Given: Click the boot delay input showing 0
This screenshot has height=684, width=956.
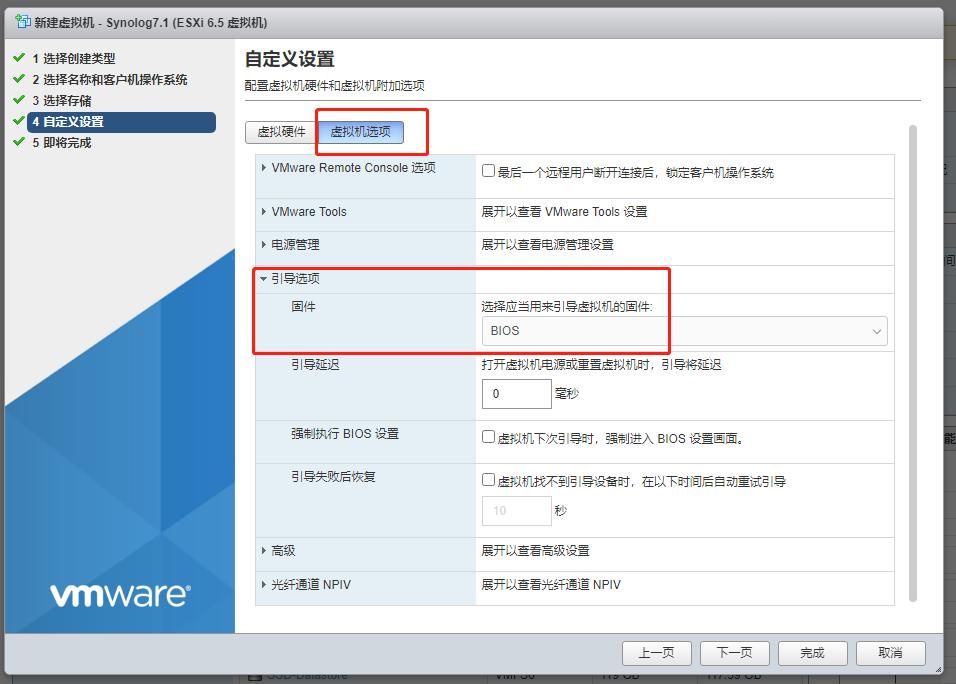Looking at the screenshot, I should click(516, 394).
